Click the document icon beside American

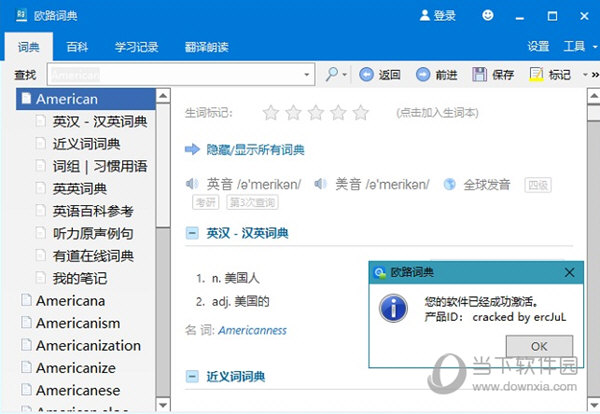point(26,98)
